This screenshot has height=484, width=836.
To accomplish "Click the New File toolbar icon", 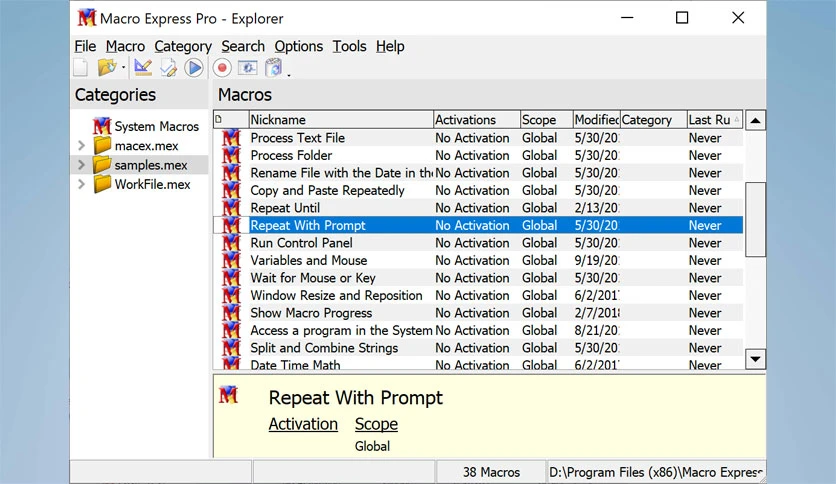I will click(x=81, y=68).
